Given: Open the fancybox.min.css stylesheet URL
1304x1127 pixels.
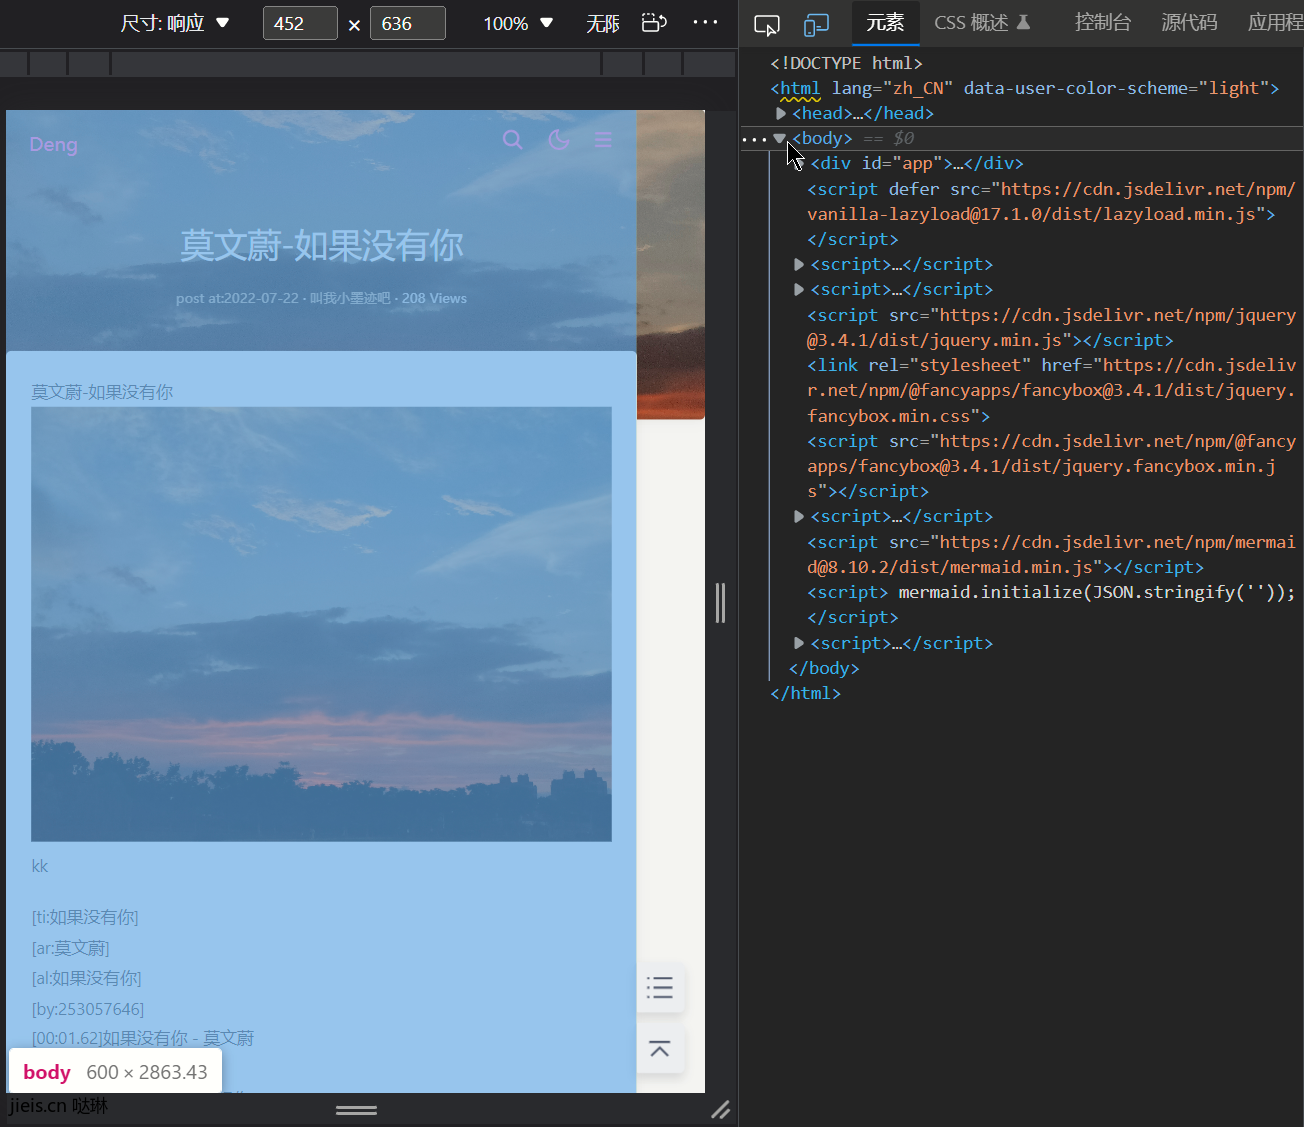Looking at the screenshot, I should [x=1051, y=391].
